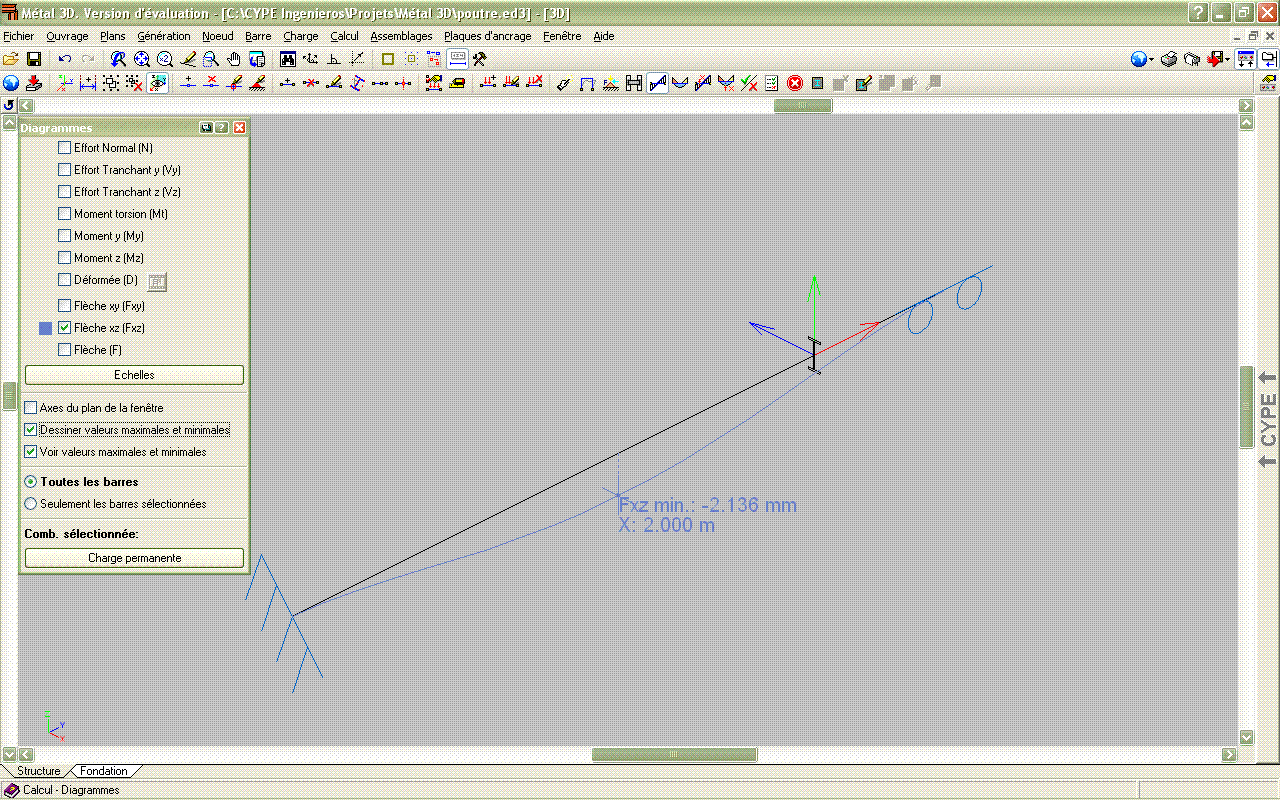This screenshot has height=800, width=1280.
Task: Enable Effort Tranchant y (Vy) diagram
Action: [65, 170]
